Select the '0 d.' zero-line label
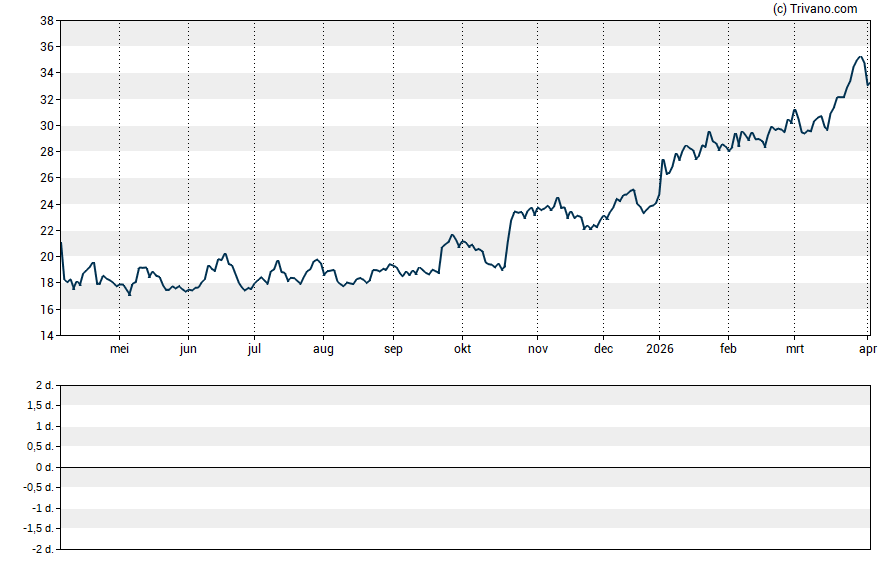Screen dimensions: 888x565 pyautogui.click(x=44, y=468)
